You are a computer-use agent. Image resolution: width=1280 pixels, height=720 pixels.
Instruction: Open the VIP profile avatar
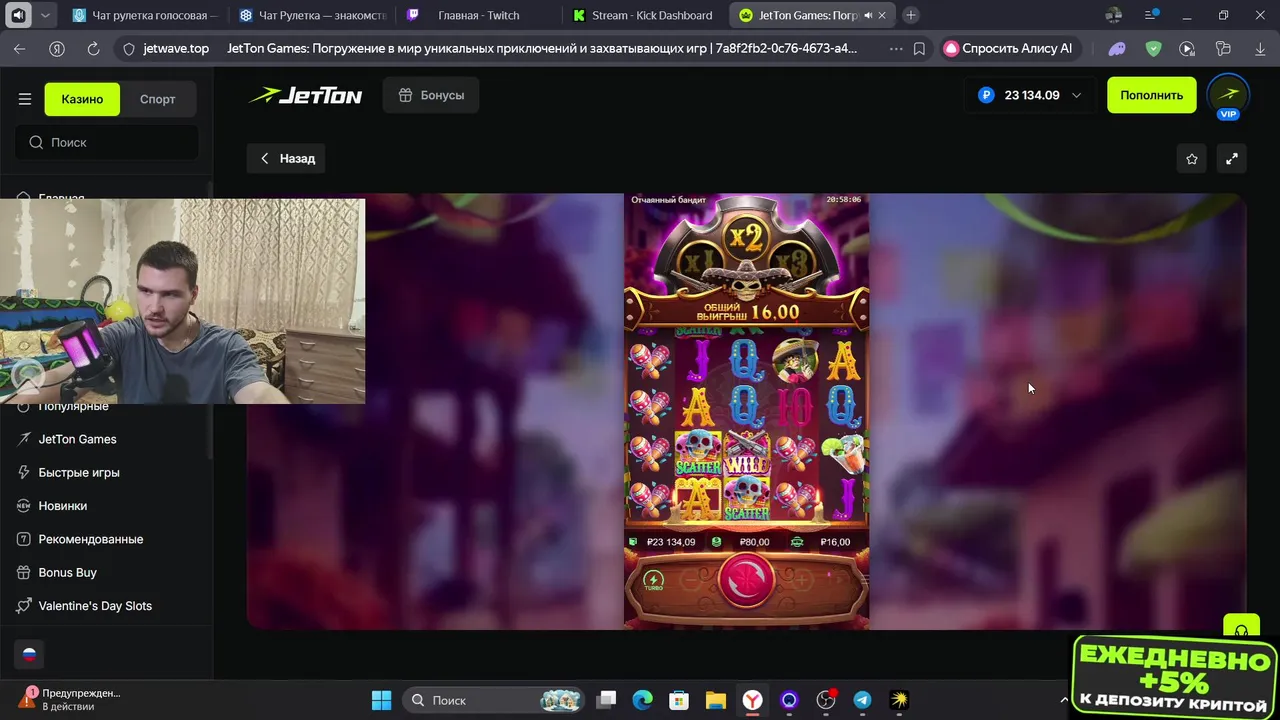[1228, 96]
